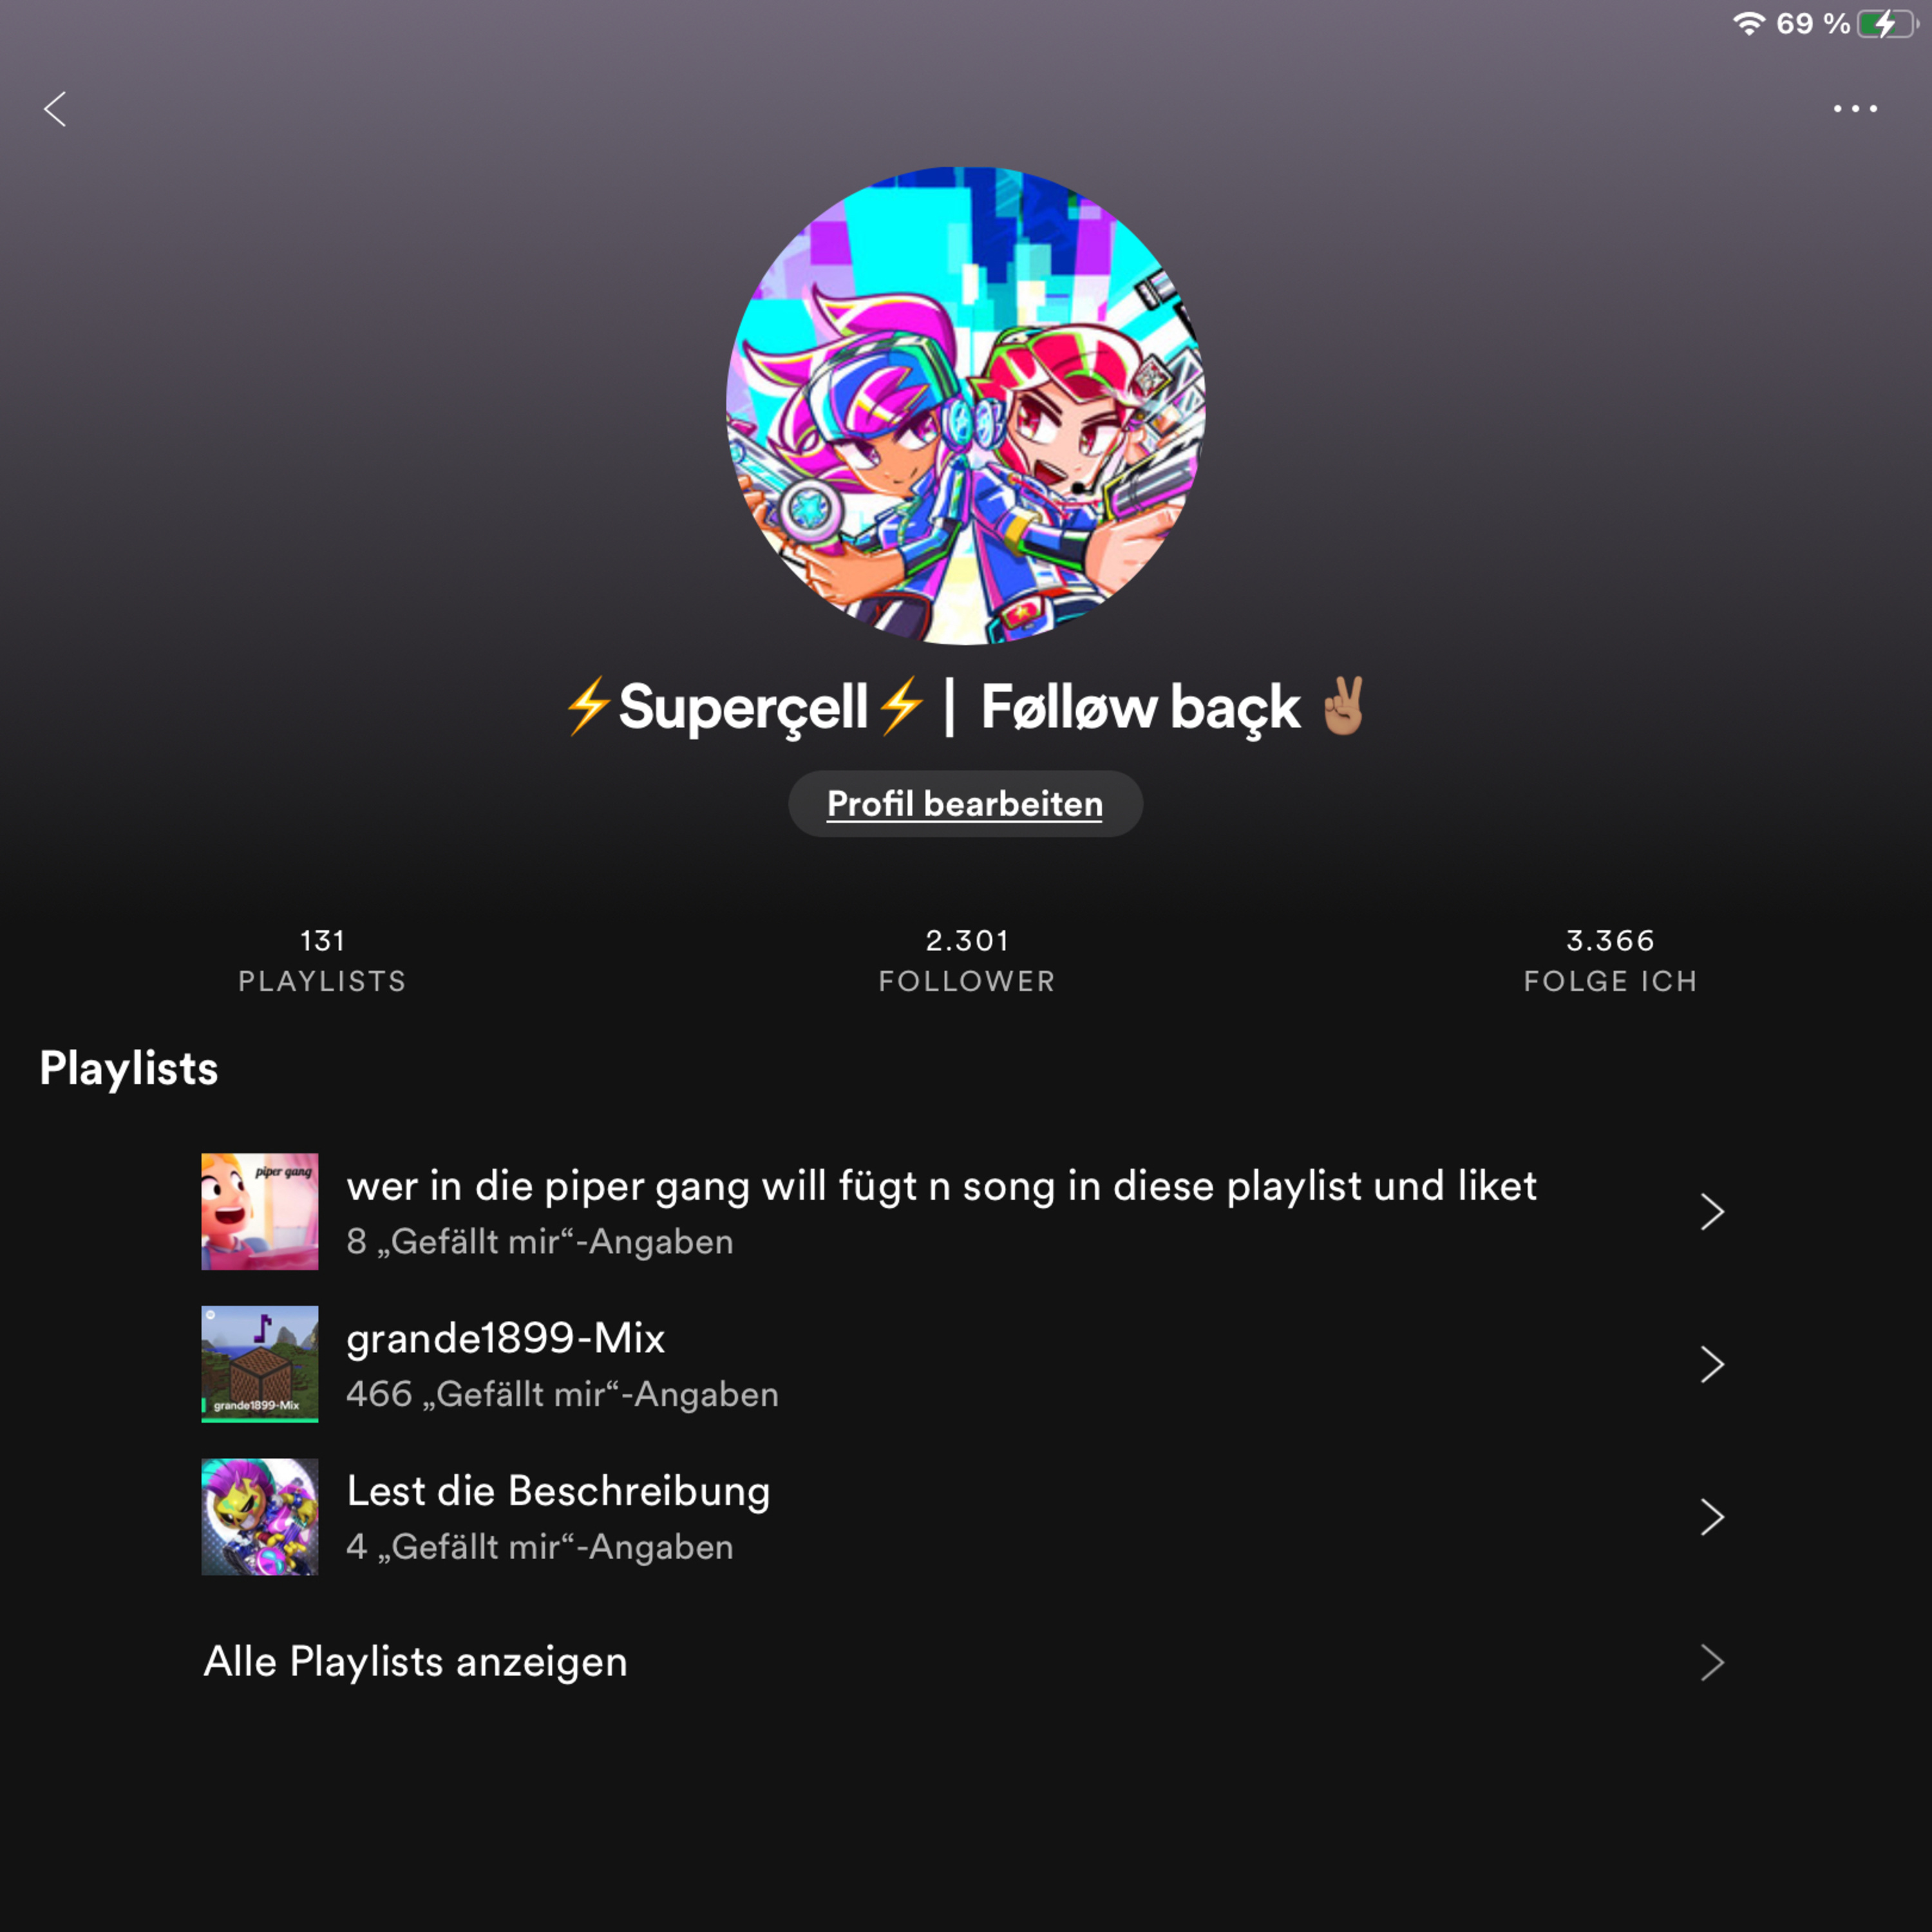Open the piper gang playlist cover thumbnail
Screen dimensions: 1932x1932
(260, 1212)
